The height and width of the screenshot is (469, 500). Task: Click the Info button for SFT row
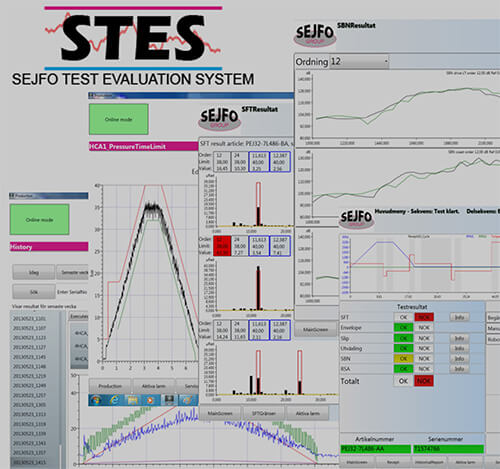click(x=459, y=317)
